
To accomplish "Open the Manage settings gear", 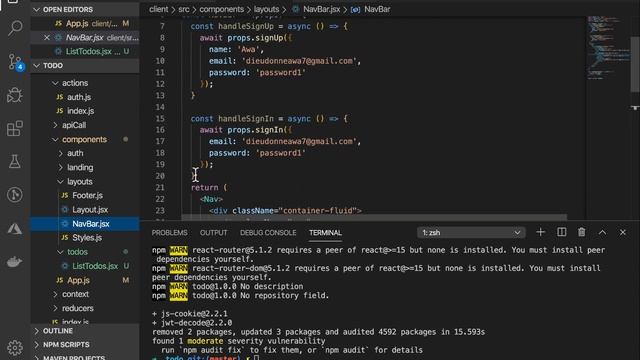I will (15, 347).
